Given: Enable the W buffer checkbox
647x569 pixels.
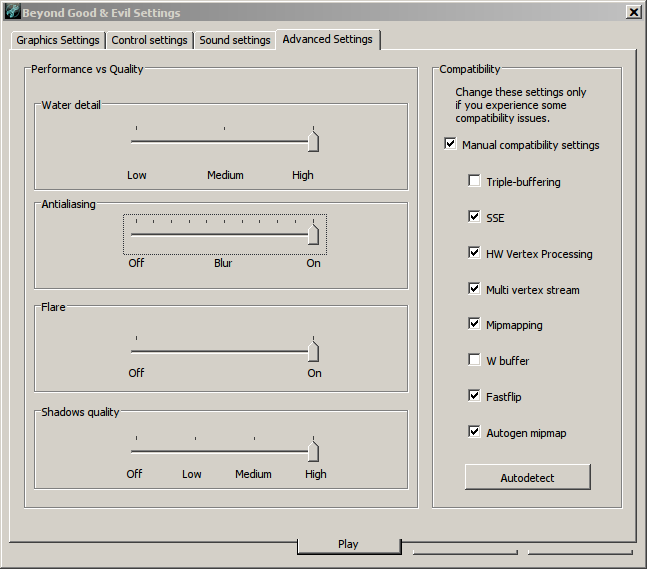Looking at the screenshot, I should click(475, 360).
